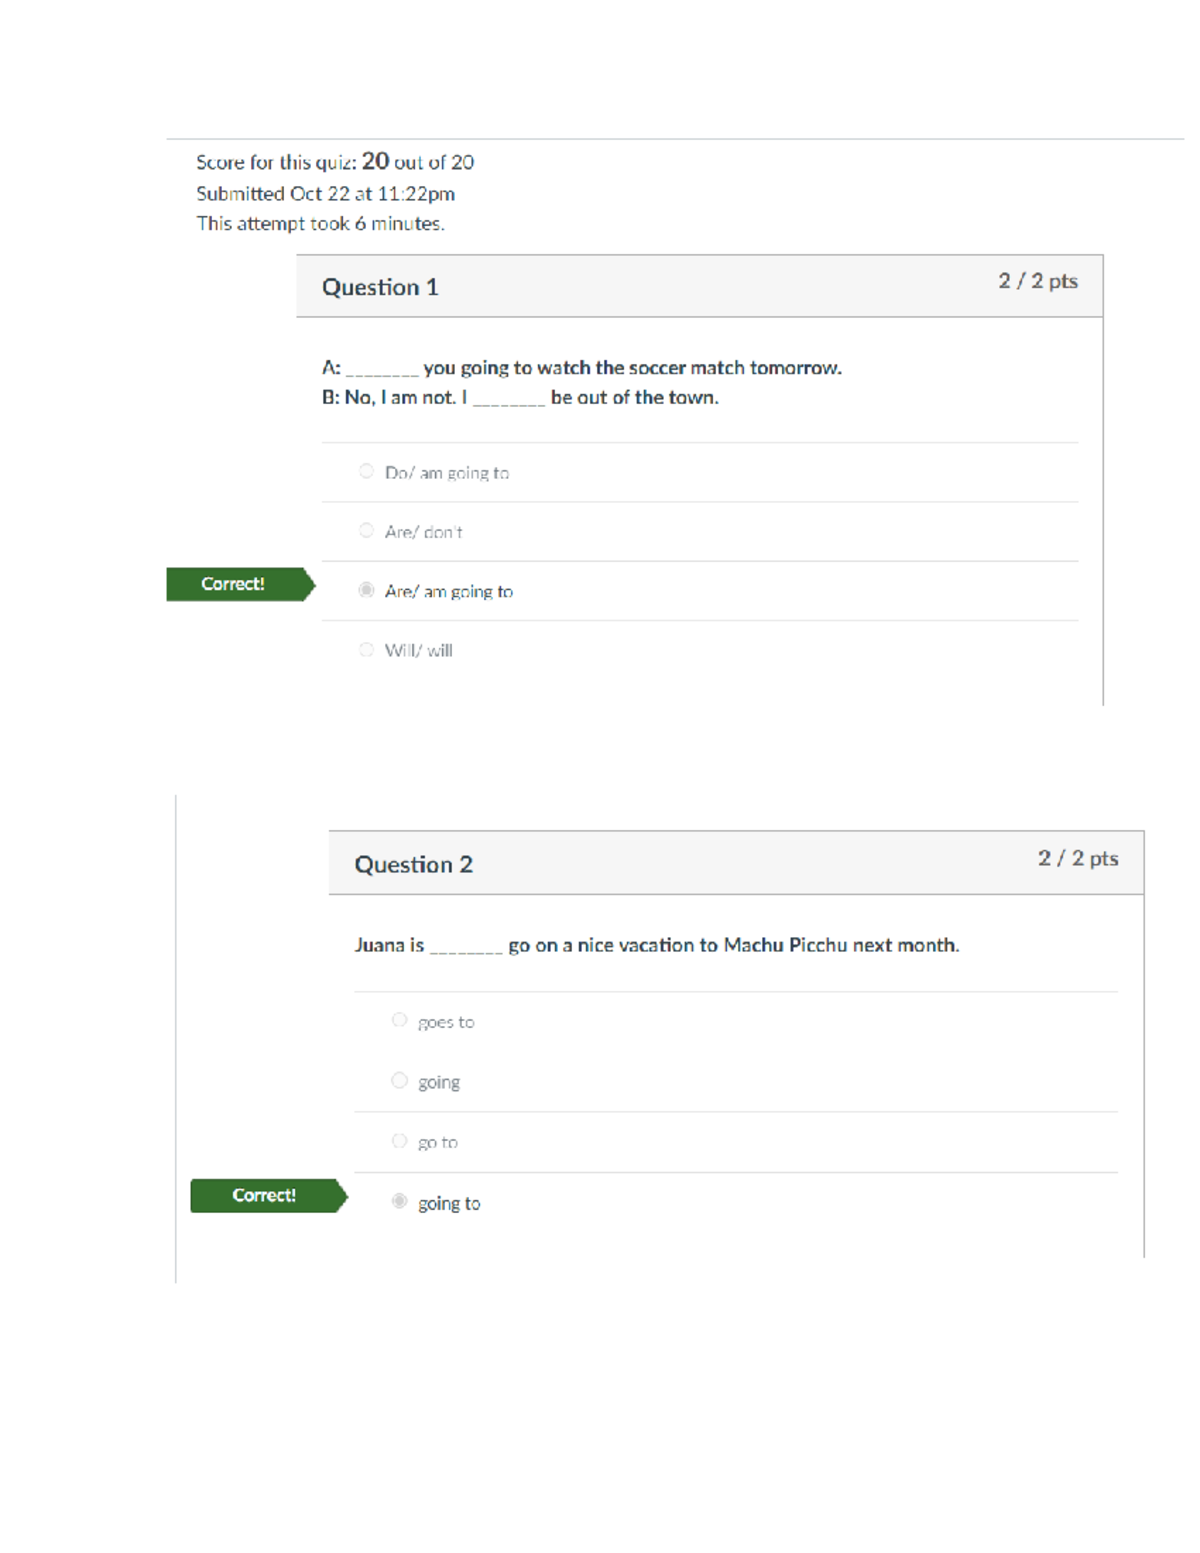The height and width of the screenshot is (1553, 1200).
Task: Click the Machu Picchu question sentence
Action: point(656,946)
